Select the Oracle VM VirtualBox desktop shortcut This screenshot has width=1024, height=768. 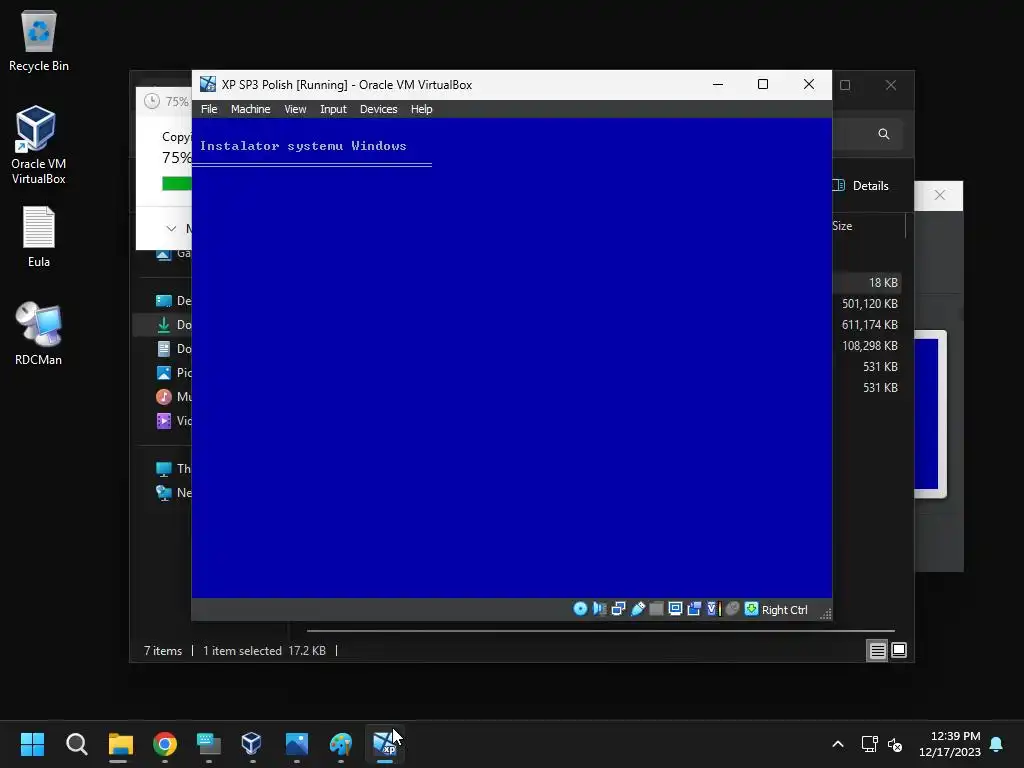pyautogui.click(x=39, y=146)
